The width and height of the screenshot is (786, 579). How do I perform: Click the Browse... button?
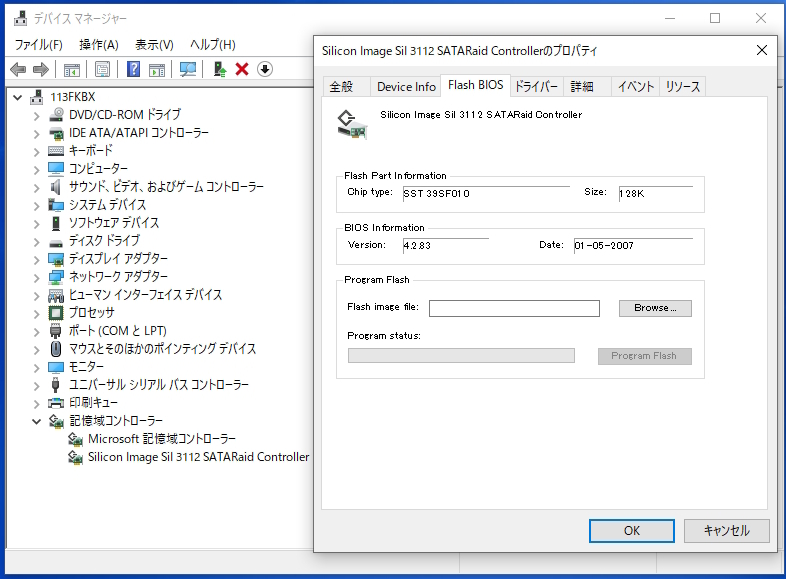[655, 308]
